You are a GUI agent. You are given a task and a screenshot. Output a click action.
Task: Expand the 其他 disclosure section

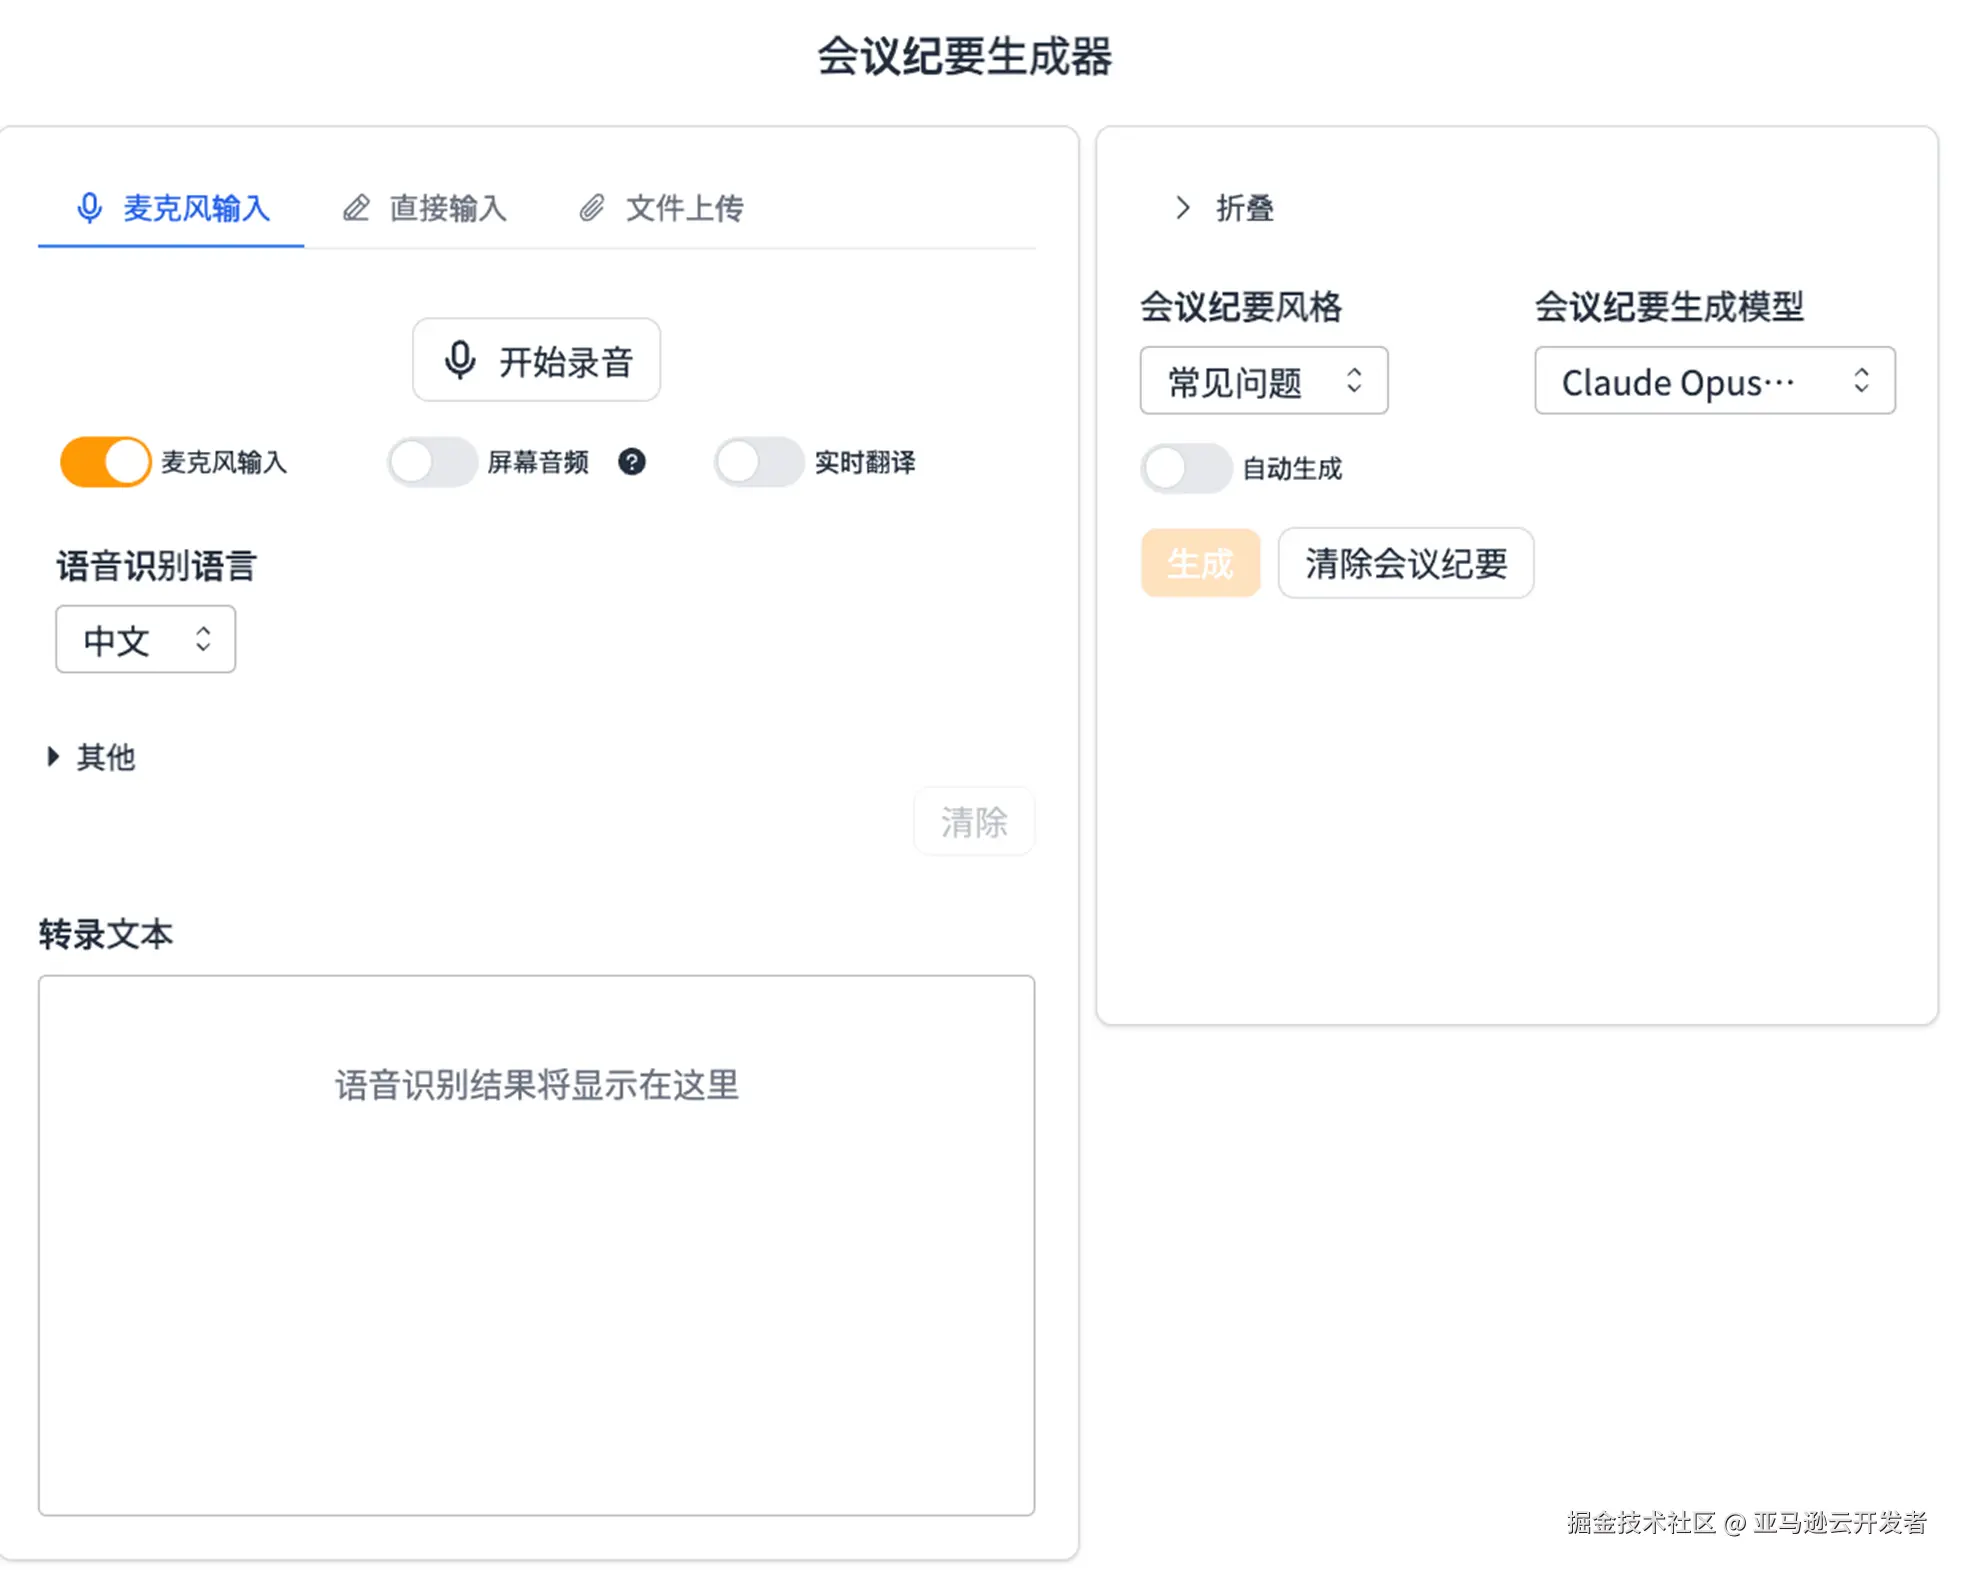pyautogui.click(x=92, y=757)
